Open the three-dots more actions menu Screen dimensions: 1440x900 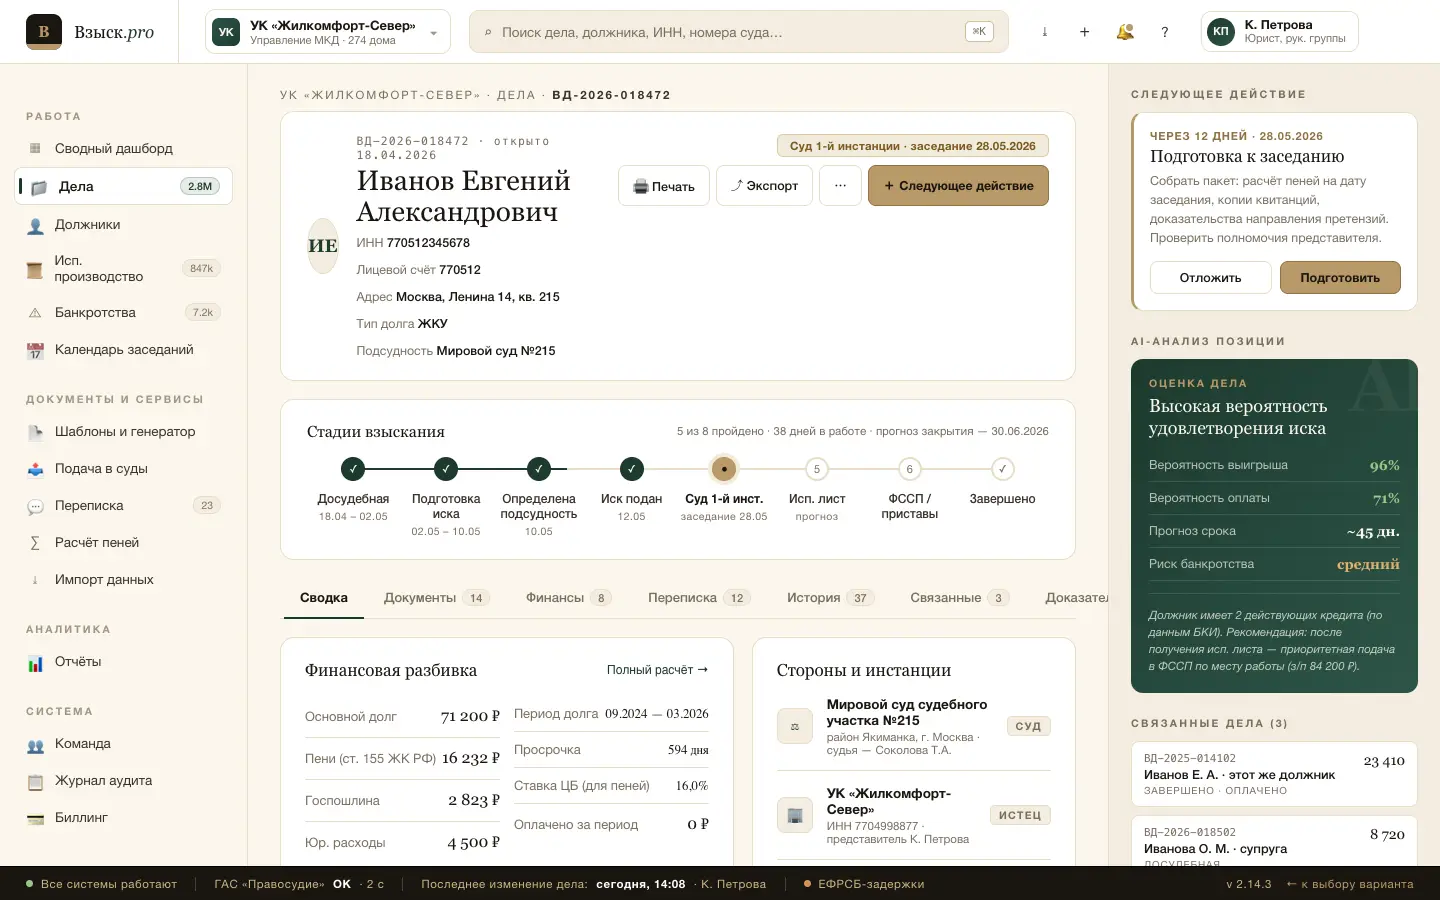pyautogui.click(x=840, y=186)
